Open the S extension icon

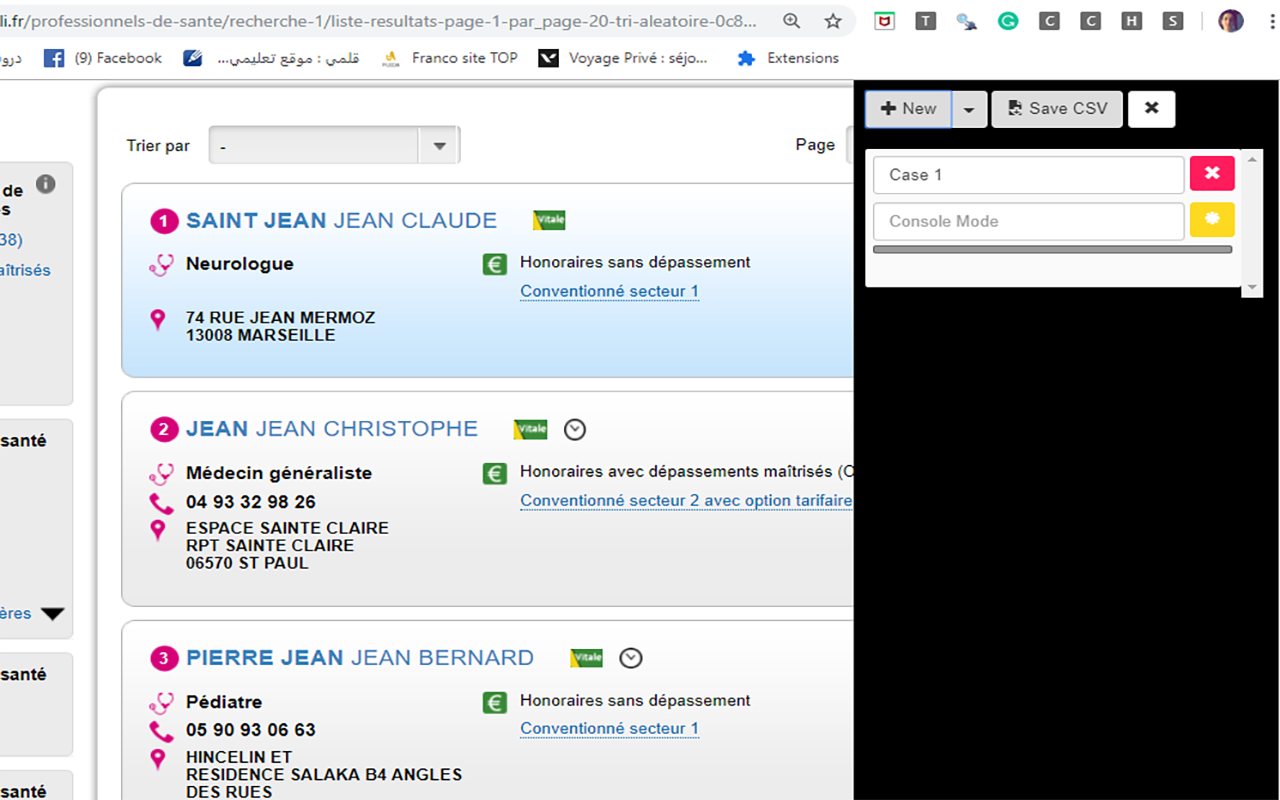(x=1173, y=21)
